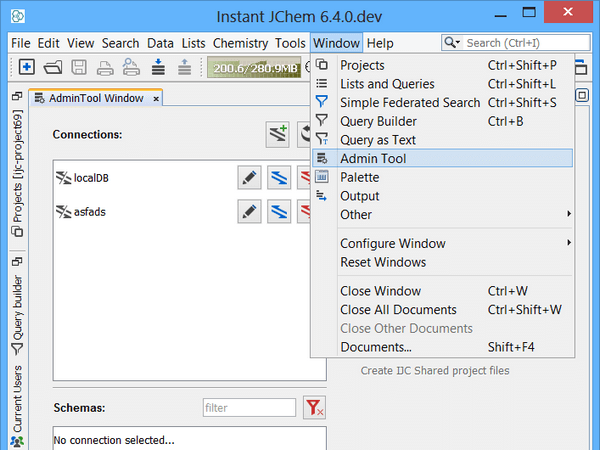
Task: Edit the localDB connection with pencil icon
Action: (x=250, y=178)
